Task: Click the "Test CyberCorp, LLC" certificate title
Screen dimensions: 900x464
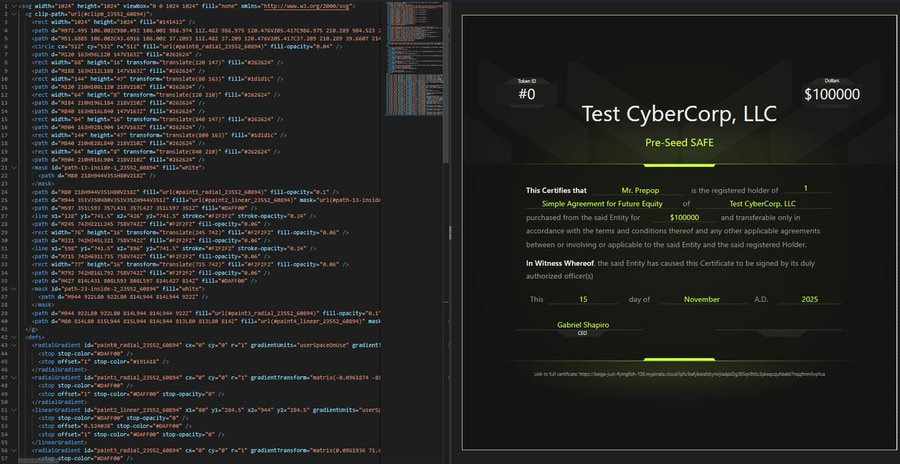Action: [x=679, y=114]
